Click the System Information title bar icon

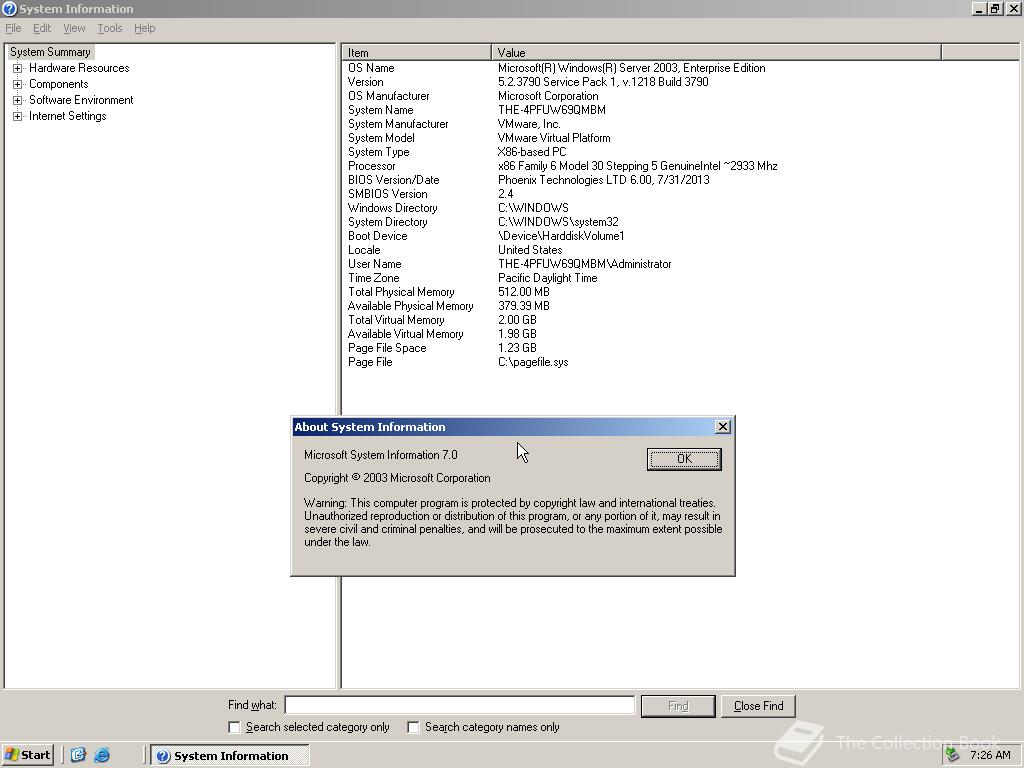[x=9, y=8]
